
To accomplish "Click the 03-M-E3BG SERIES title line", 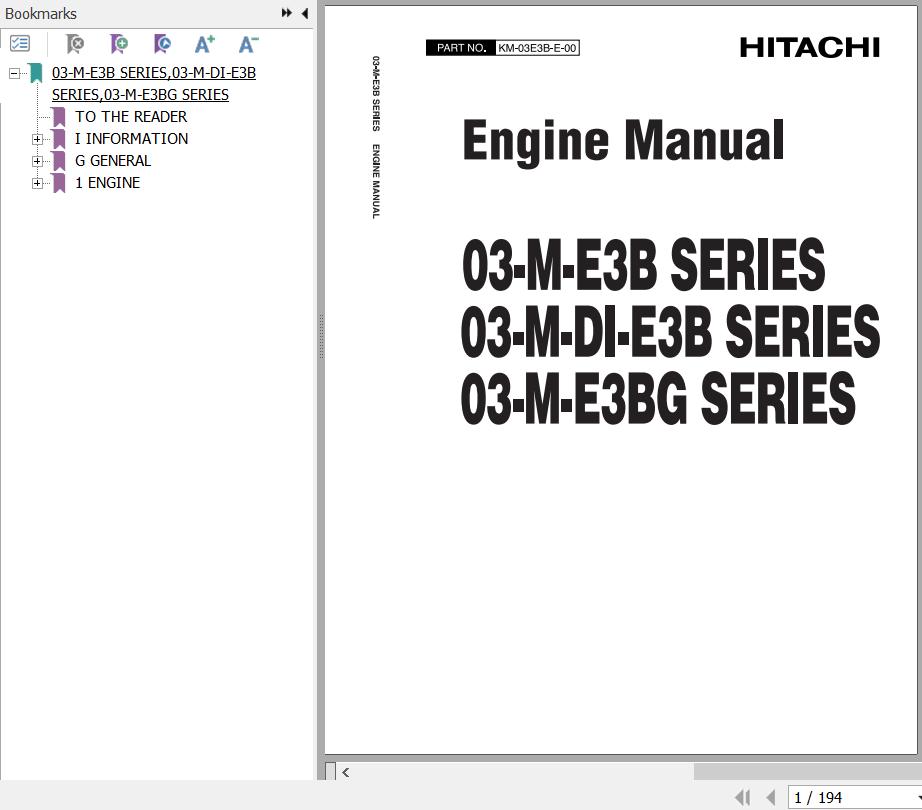I will [658, 399].
